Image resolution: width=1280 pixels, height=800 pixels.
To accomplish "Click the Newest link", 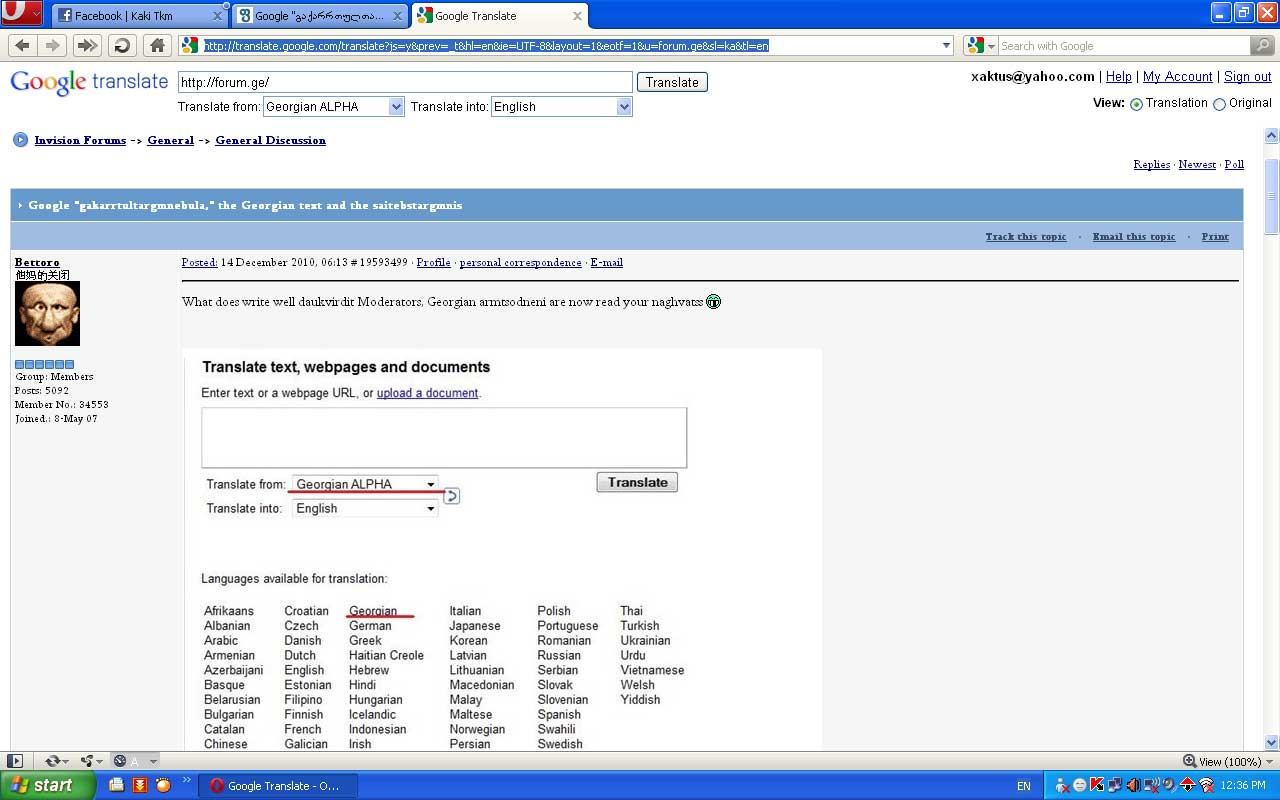I will point(1197,164).
